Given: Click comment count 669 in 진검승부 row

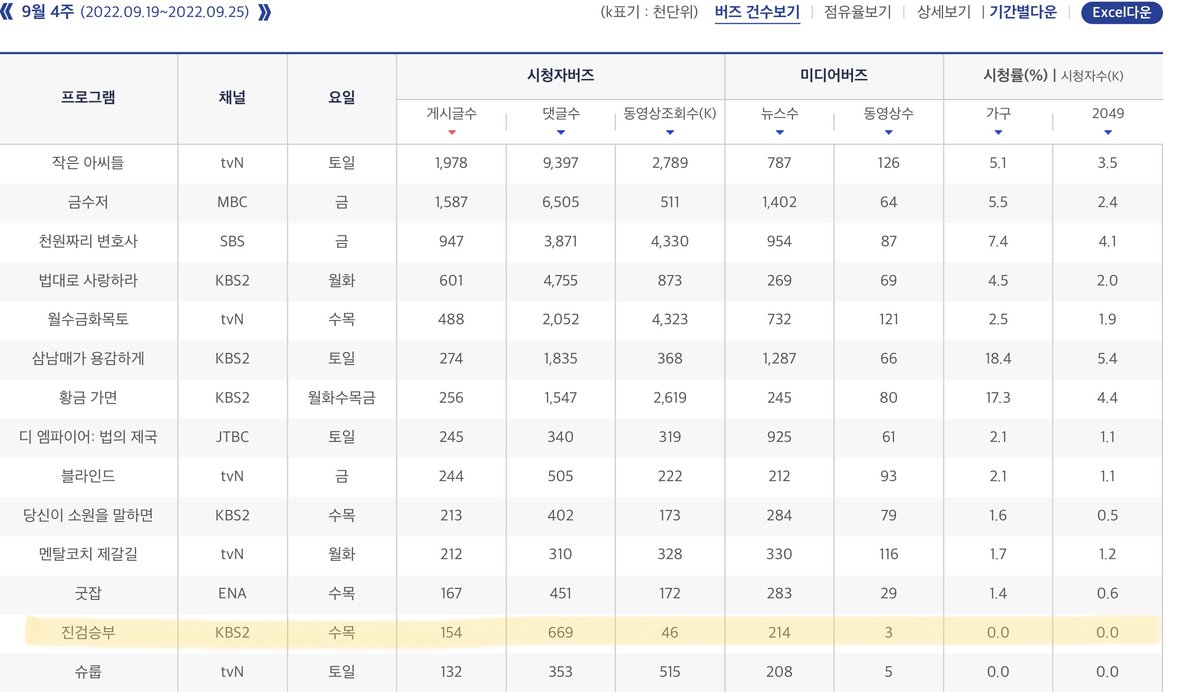Looking at the screenshot, I should click(x=560, y=633).
